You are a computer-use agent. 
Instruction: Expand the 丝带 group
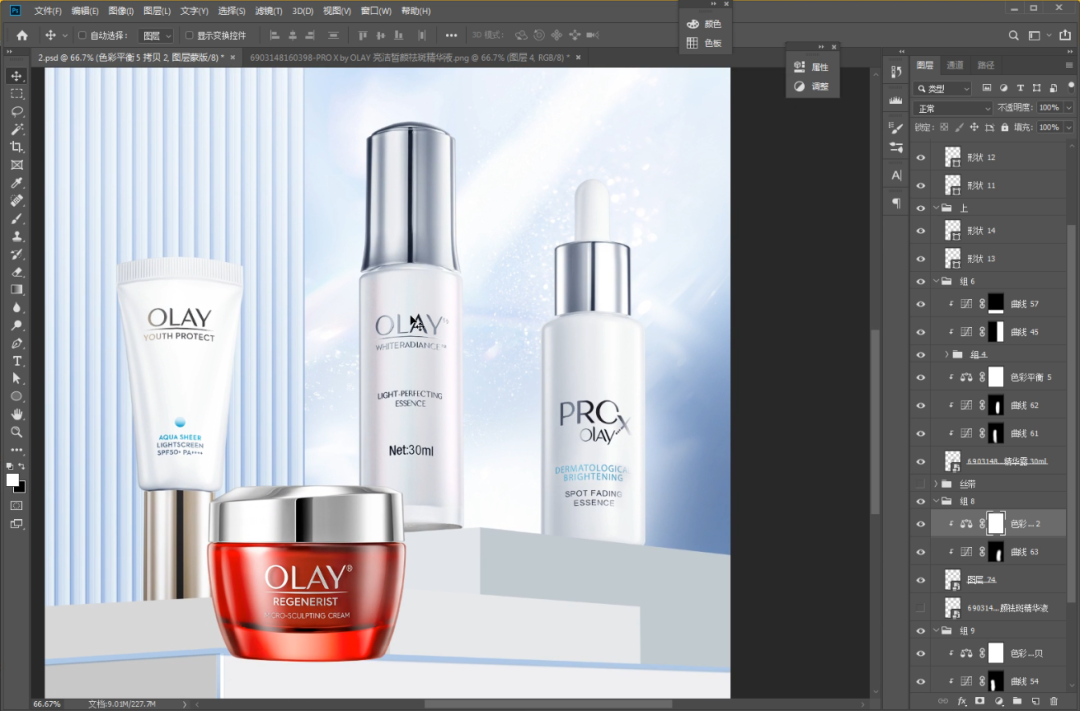coord(936,484)
